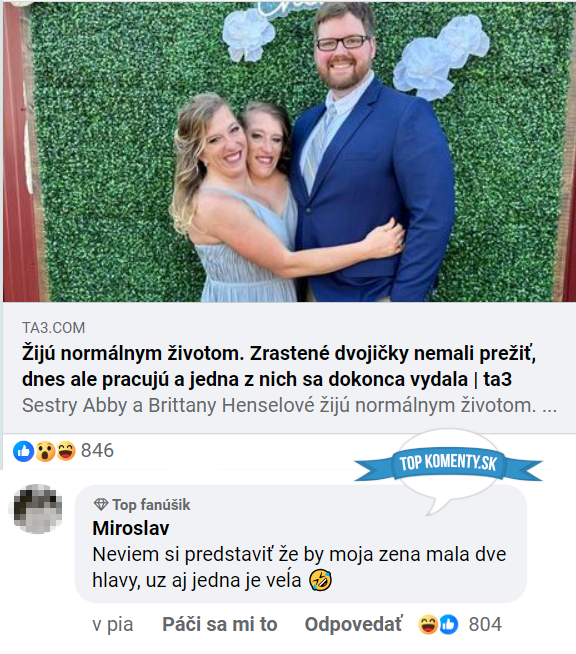Open the comment timestamp v pia
This screenshot has width=576, height=654.
[113, 625]
